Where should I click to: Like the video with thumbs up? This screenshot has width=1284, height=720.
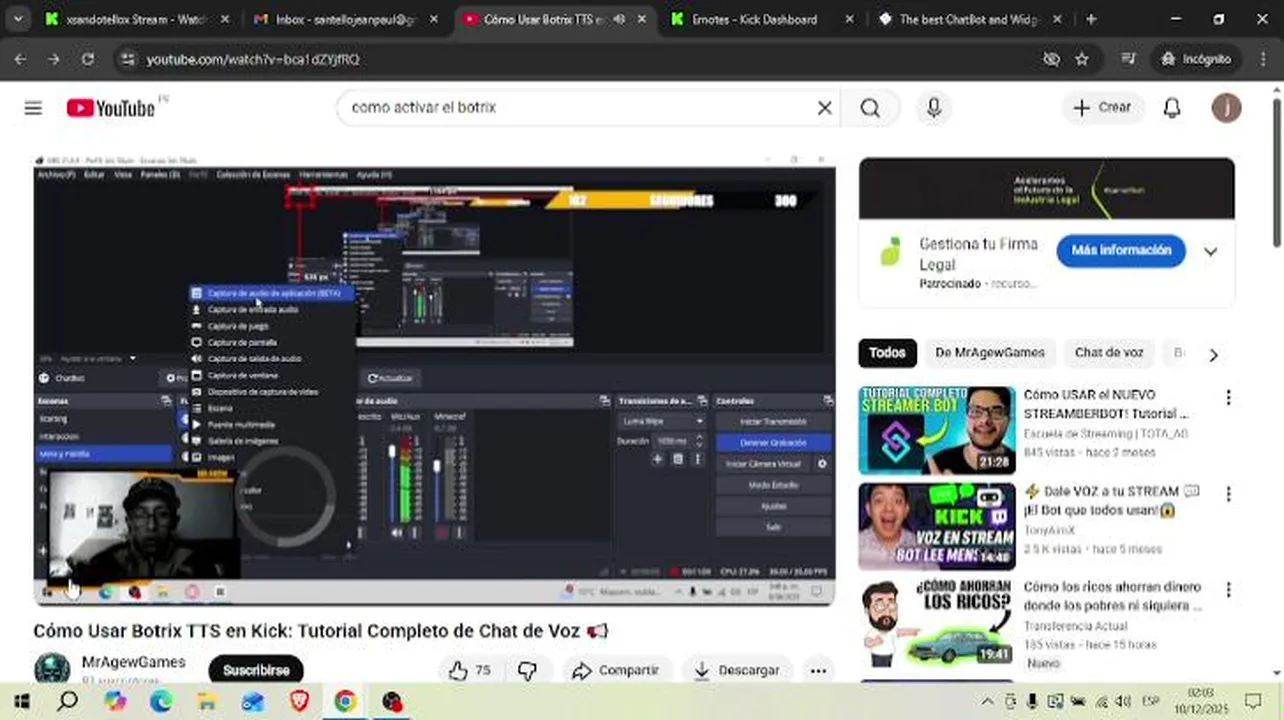469,670
